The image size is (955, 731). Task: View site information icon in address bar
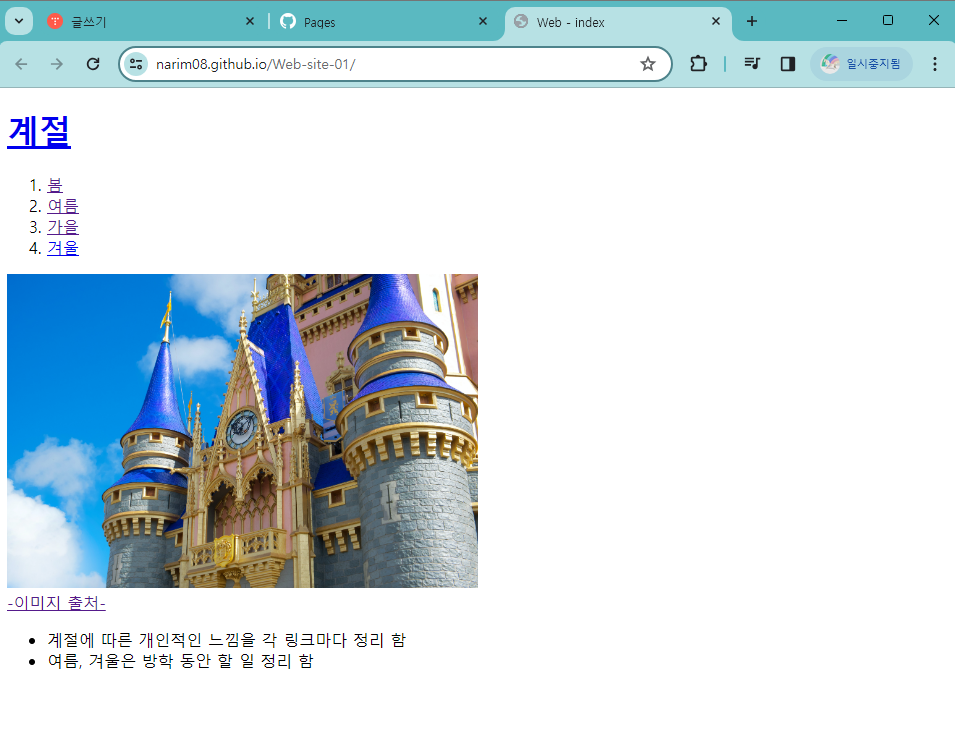point(136,64)
